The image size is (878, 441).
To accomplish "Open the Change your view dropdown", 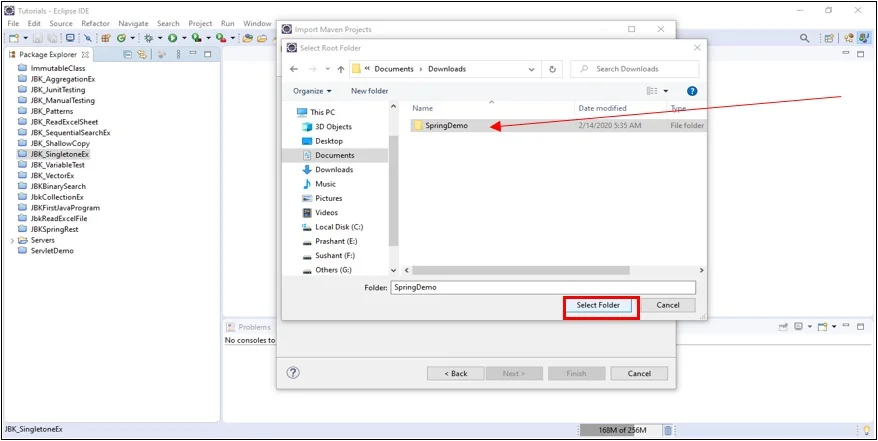I will click(x=666, y=91).
